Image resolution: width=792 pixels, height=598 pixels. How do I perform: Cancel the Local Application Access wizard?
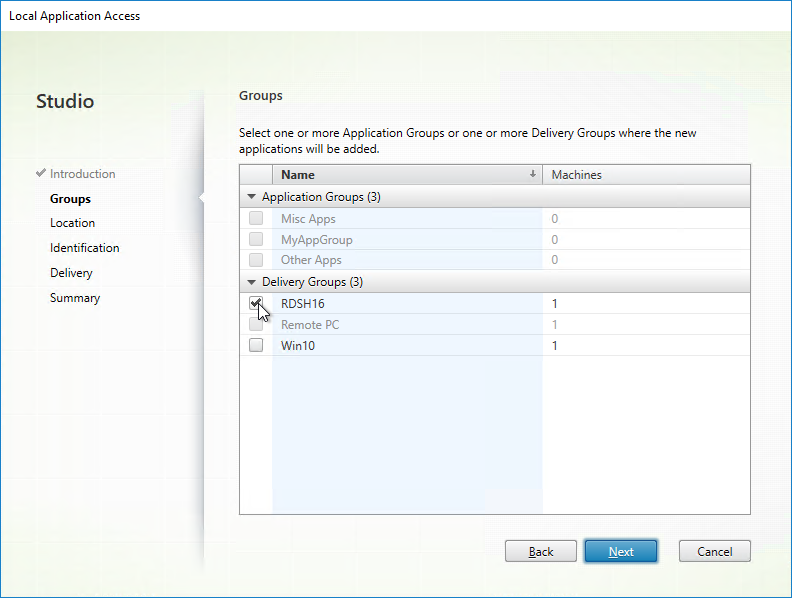click(714, 551)
